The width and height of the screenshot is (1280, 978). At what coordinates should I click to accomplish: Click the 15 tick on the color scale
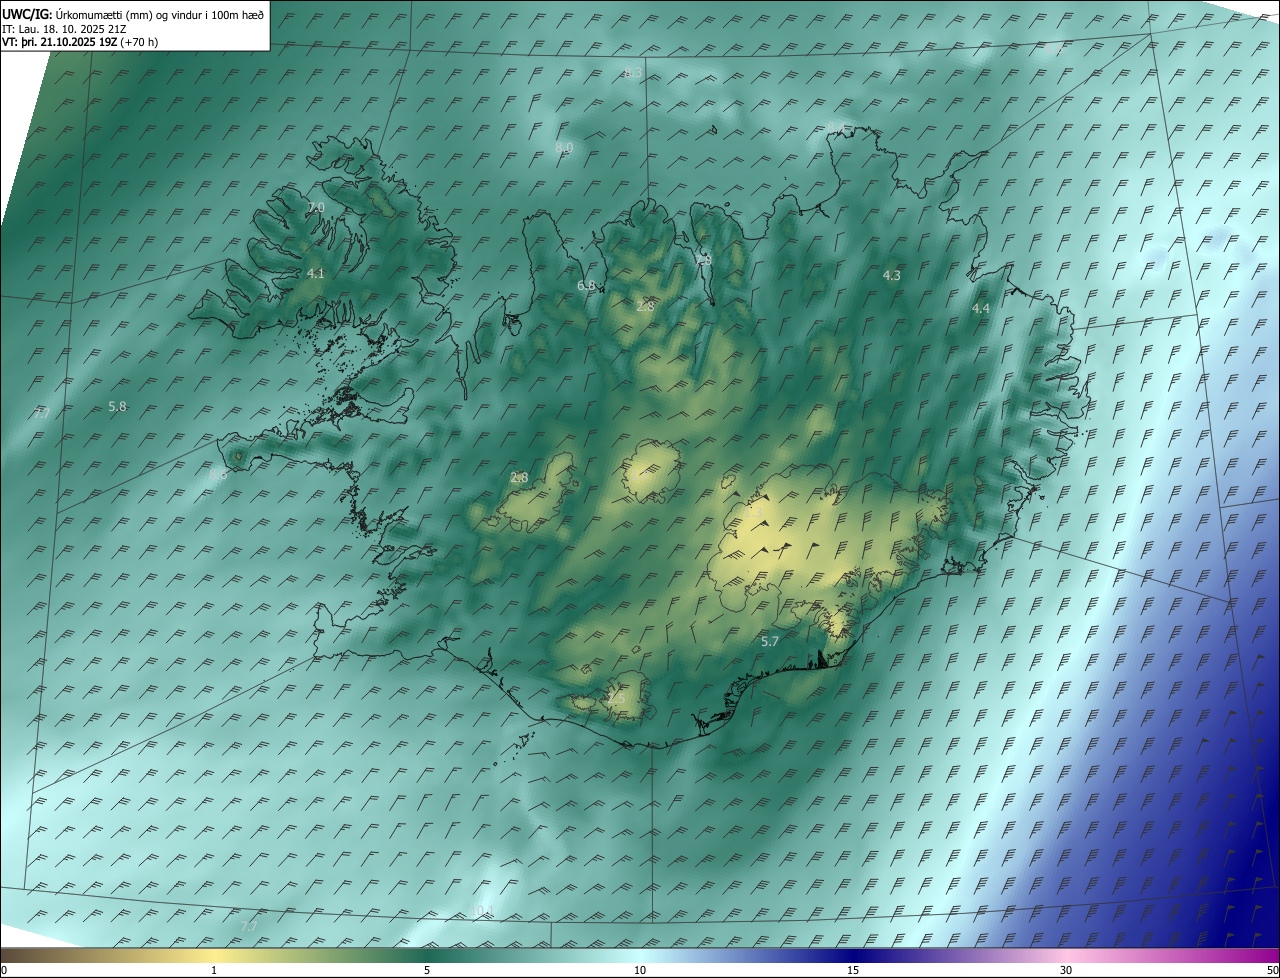pos(853,971)
